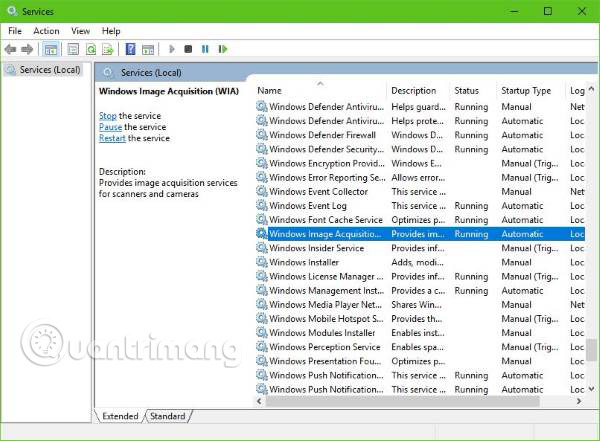Select Windows Media Player Net... row
Viewport: 600px width, 441px height.
pyautogui.click(x=420, y=305)
